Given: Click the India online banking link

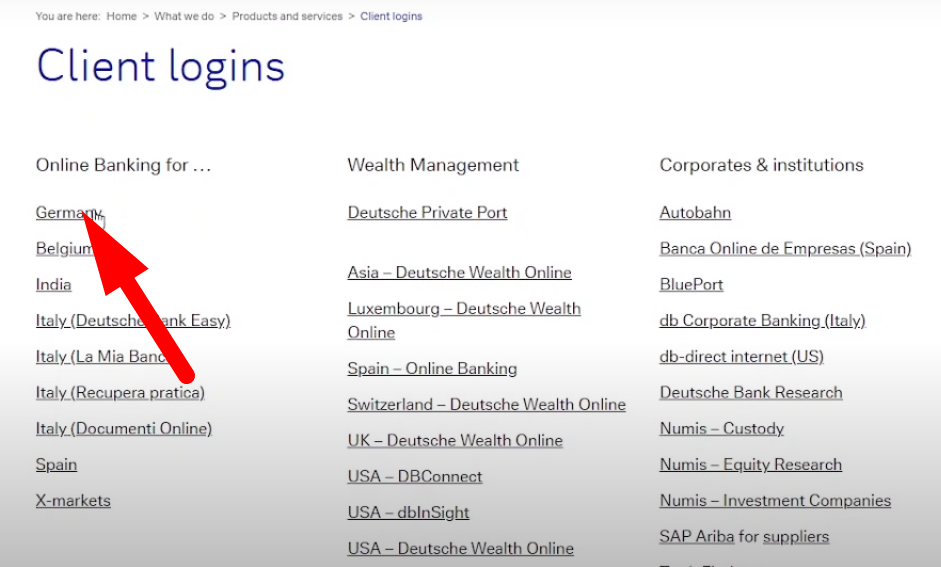Looking at the screenshot, I should 53,284.
